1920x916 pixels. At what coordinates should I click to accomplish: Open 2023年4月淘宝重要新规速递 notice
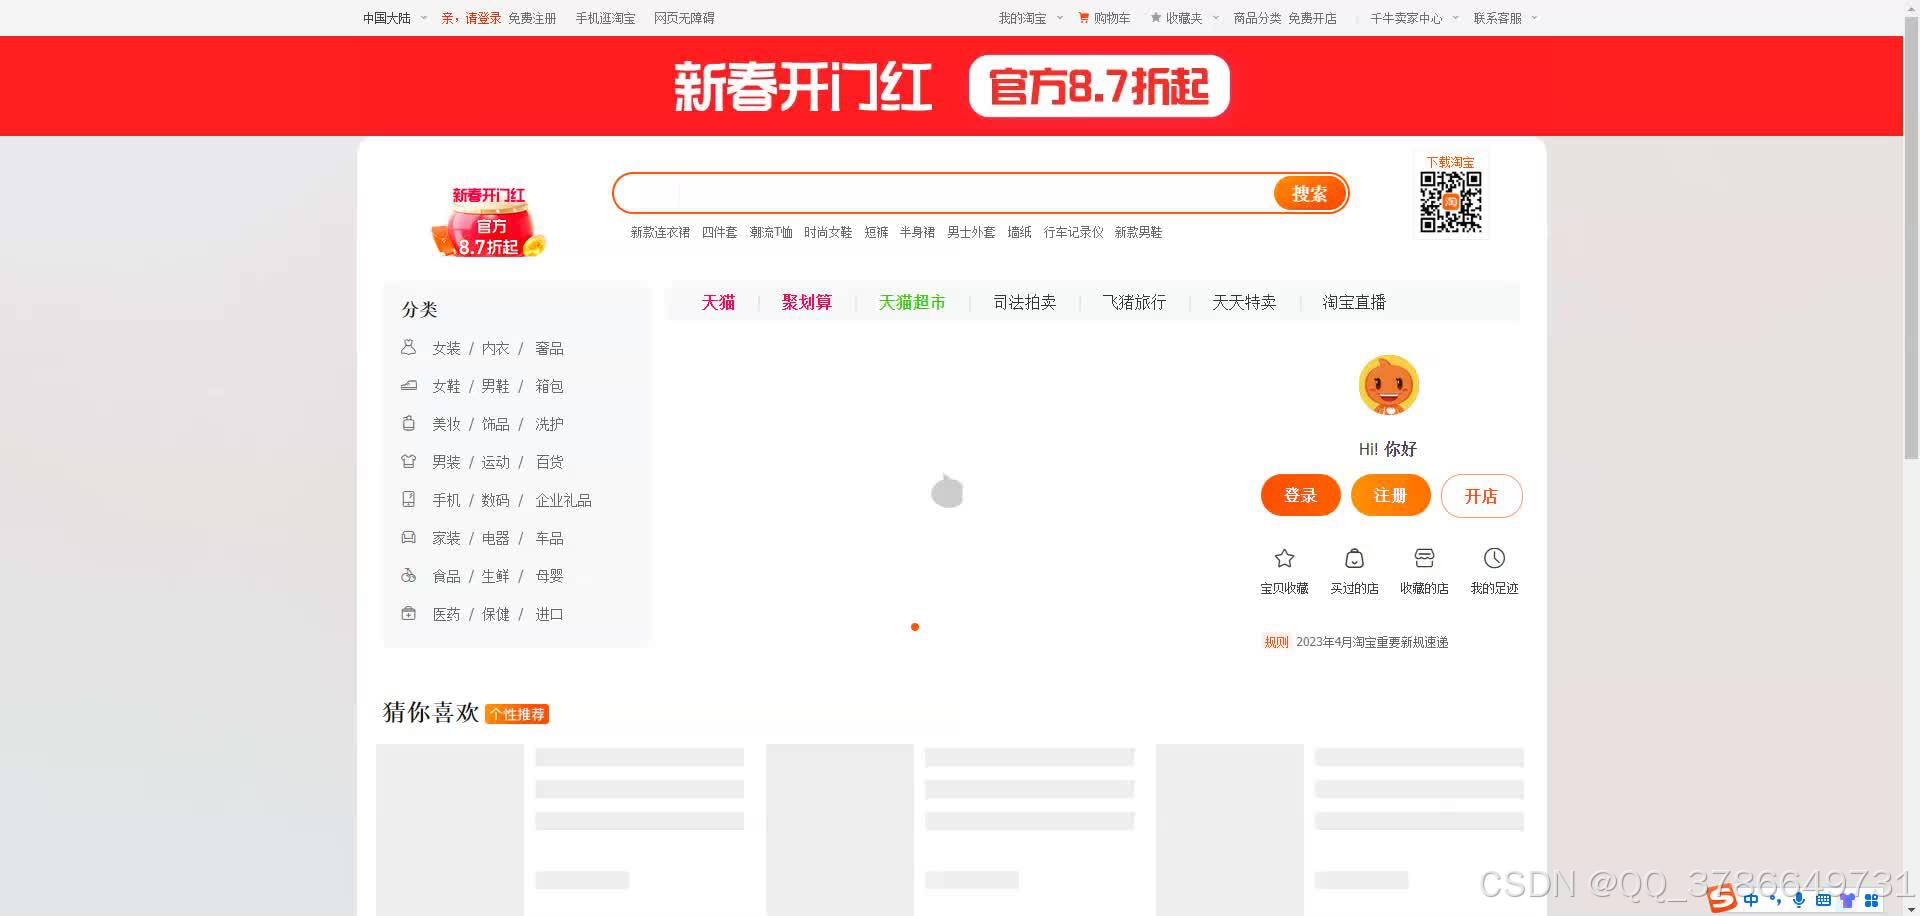coord(1372,642)
